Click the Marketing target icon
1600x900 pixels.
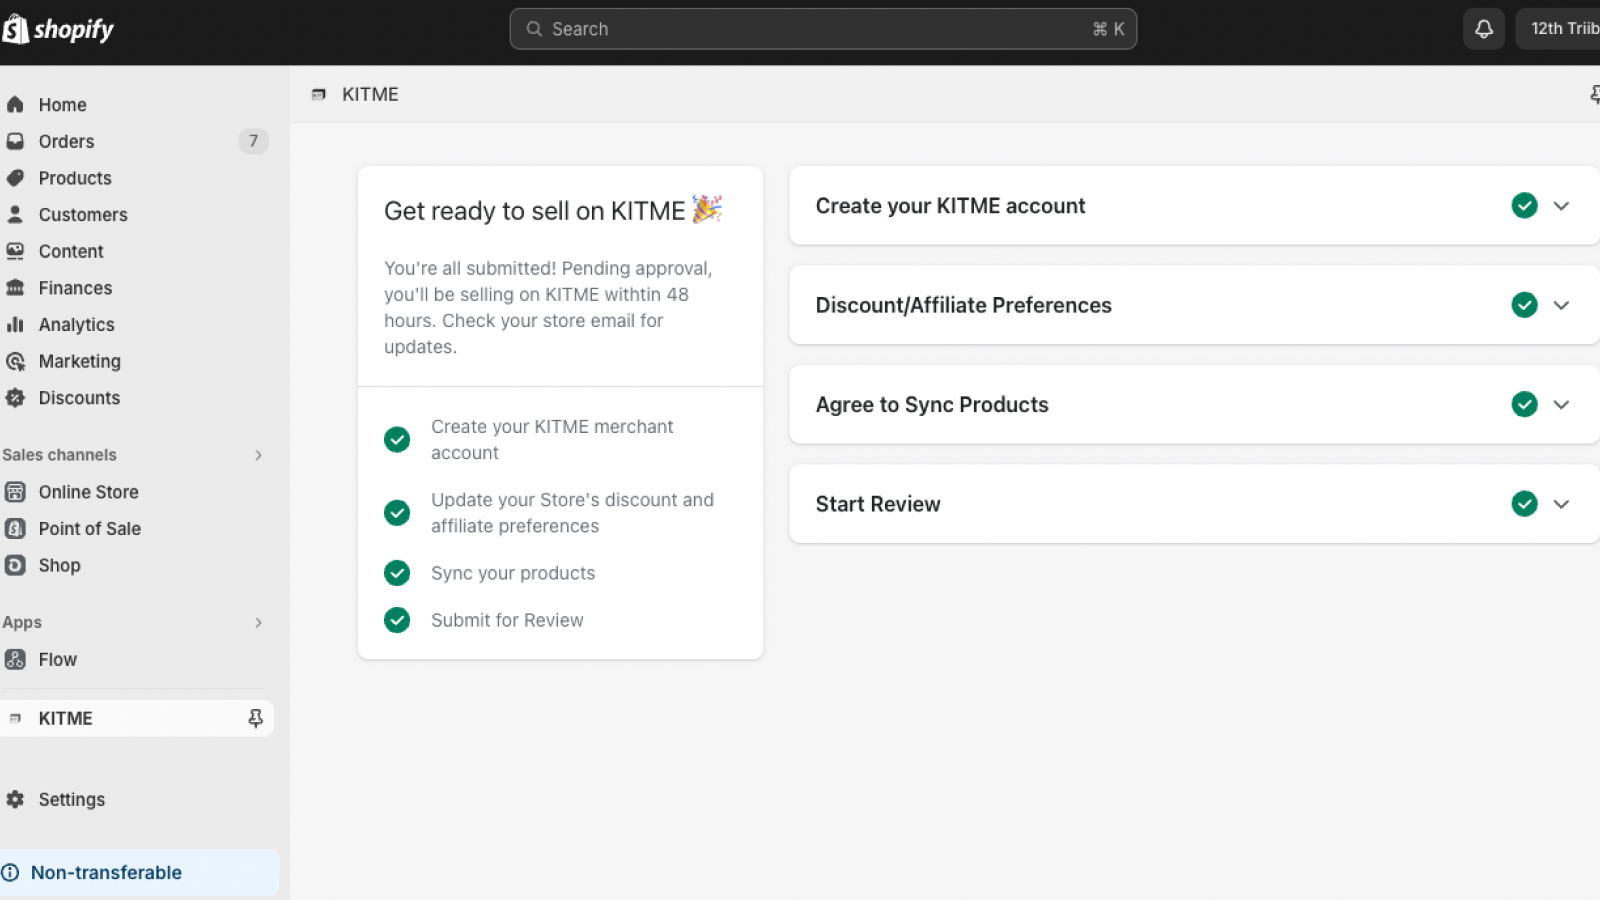15,361
